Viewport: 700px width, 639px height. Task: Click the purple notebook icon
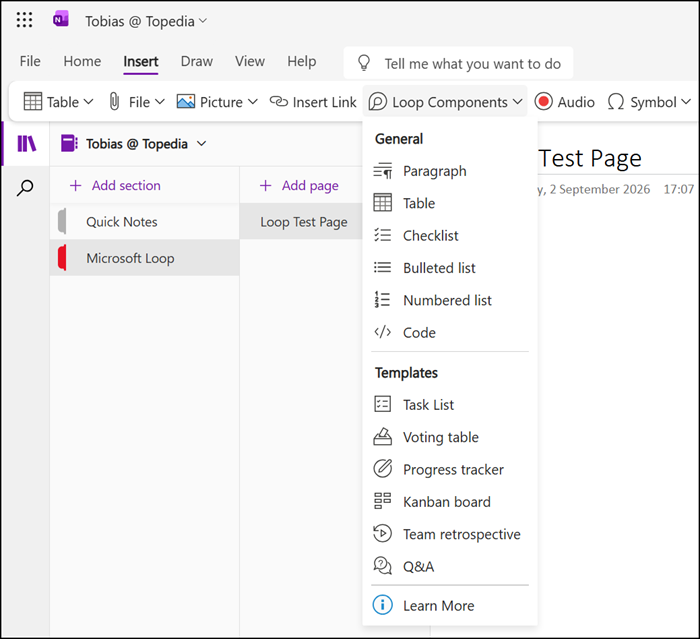click(69, 143)
